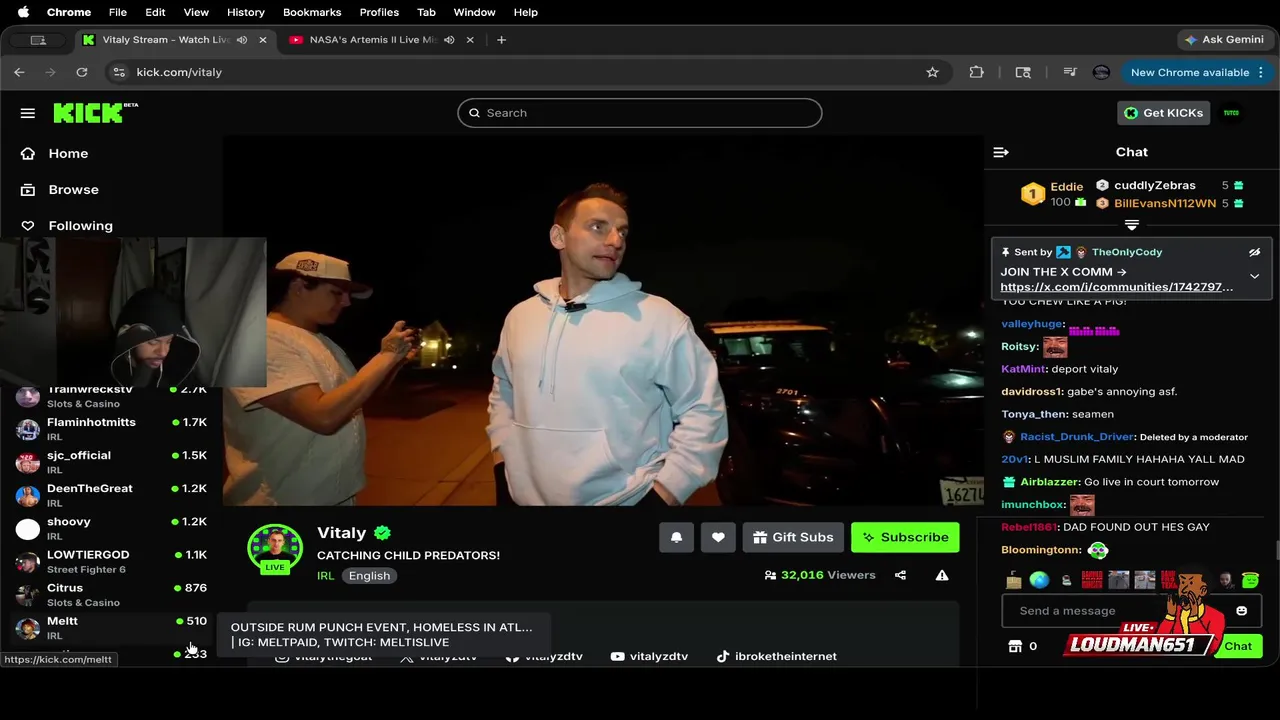Open the Kick sidebar hamburger menu

pos(28,113)
